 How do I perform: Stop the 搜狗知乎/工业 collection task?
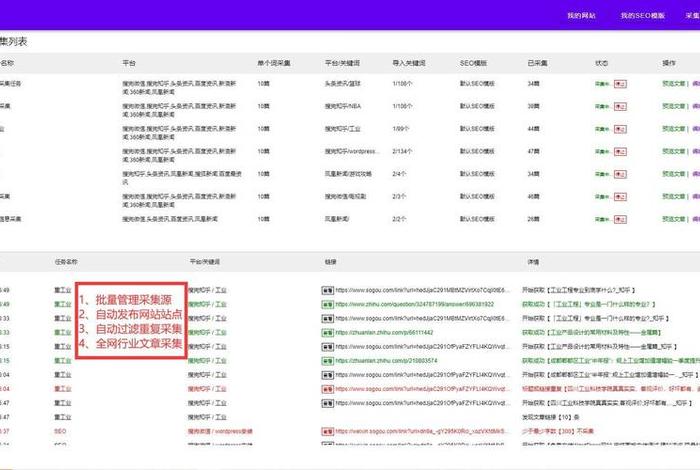pyautogui.click(x=620, y=129)
